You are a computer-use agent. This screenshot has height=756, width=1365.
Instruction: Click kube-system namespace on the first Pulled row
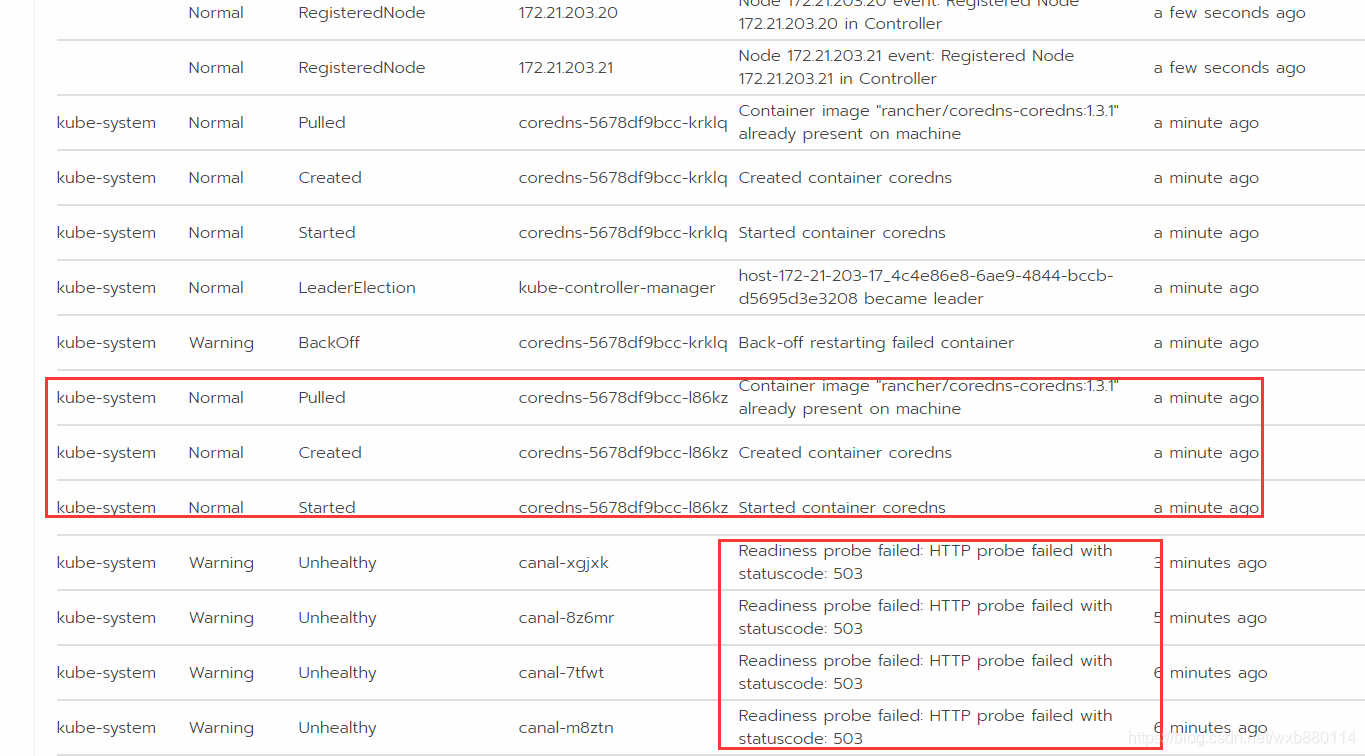tap(106, 122)
